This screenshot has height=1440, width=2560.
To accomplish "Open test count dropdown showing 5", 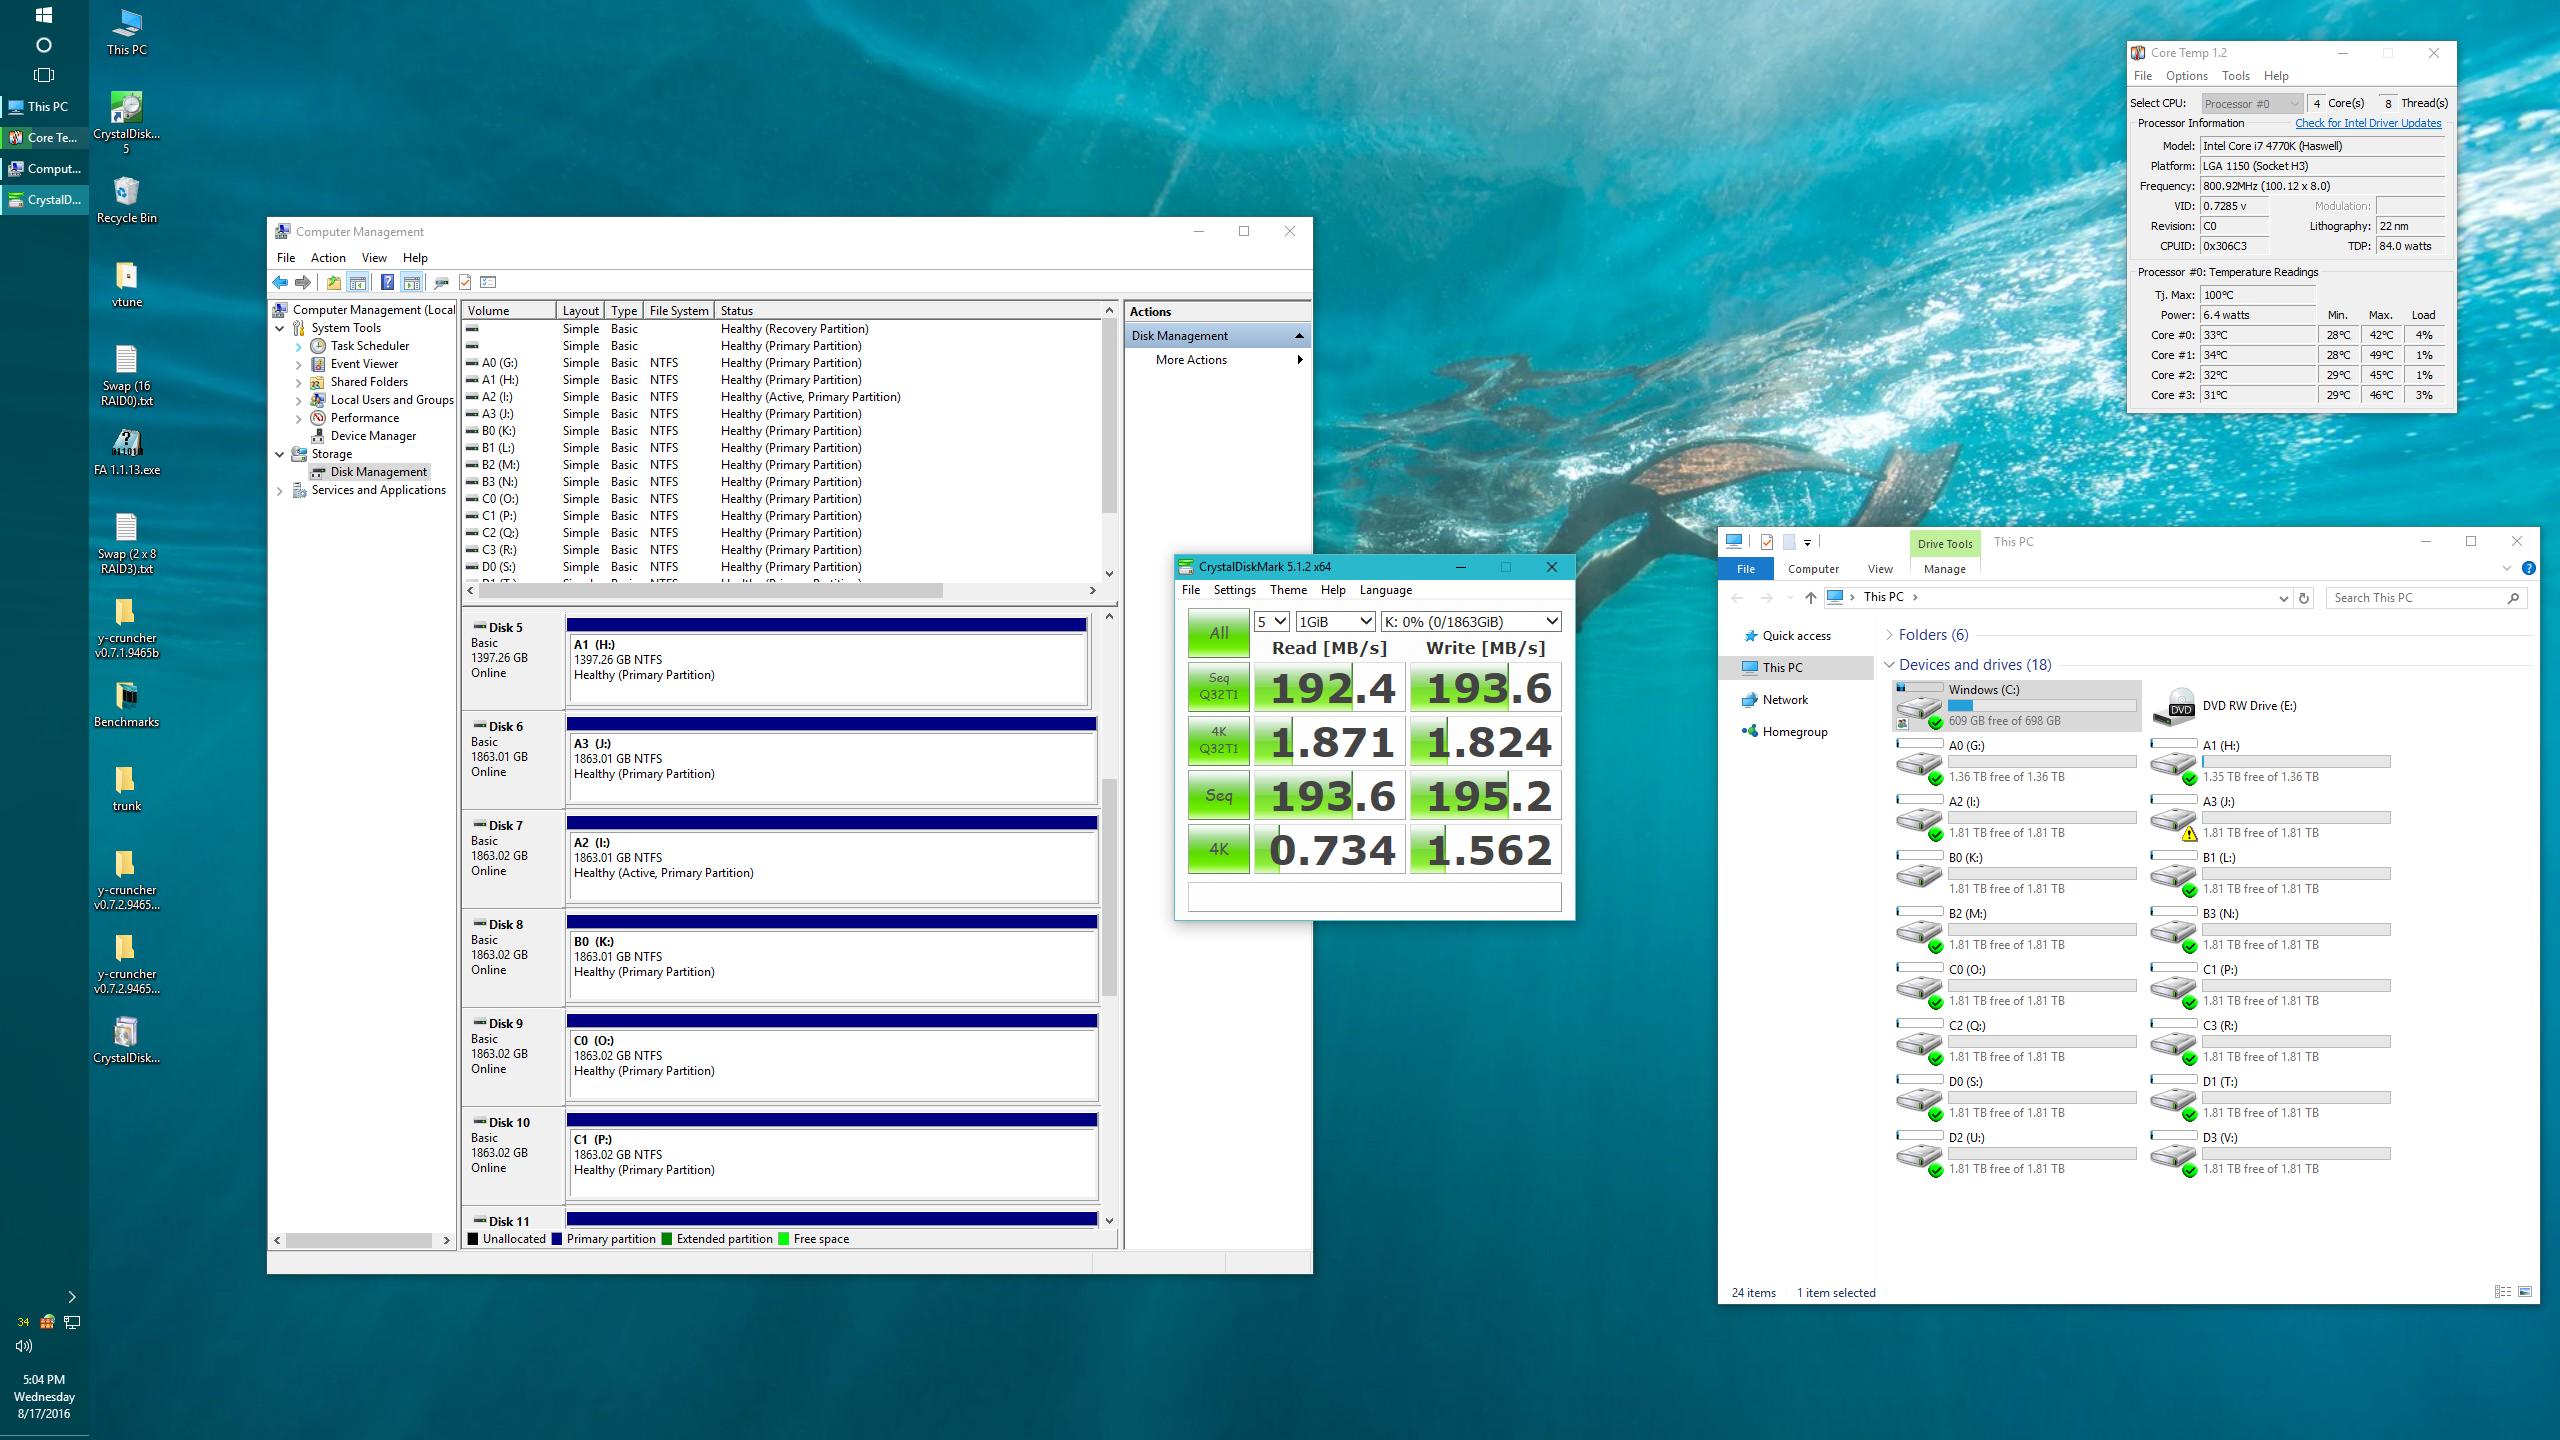I will pyautogui.click(x=1271, y=622).
